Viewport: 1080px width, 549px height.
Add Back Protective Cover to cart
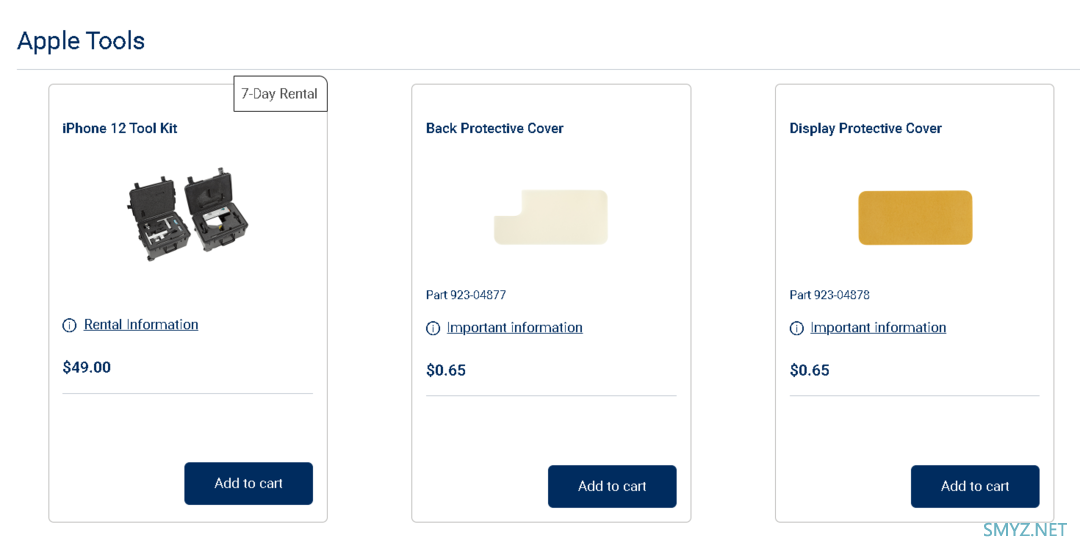coord(612,486)
